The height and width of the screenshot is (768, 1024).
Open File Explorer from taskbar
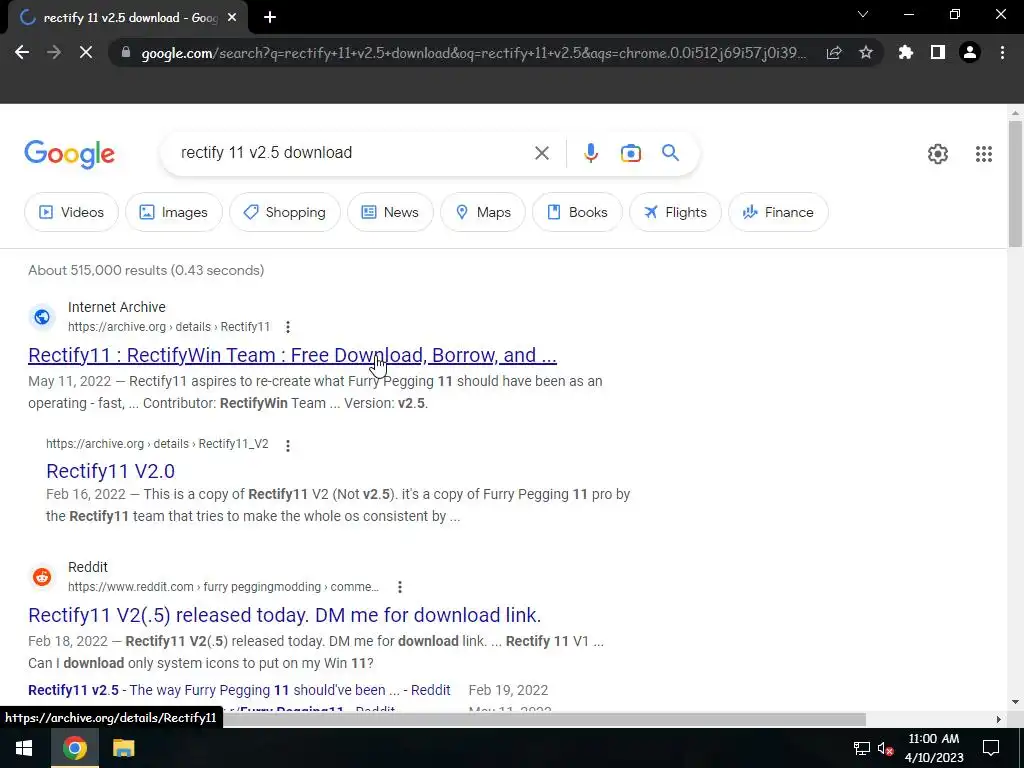pos(123,748)
